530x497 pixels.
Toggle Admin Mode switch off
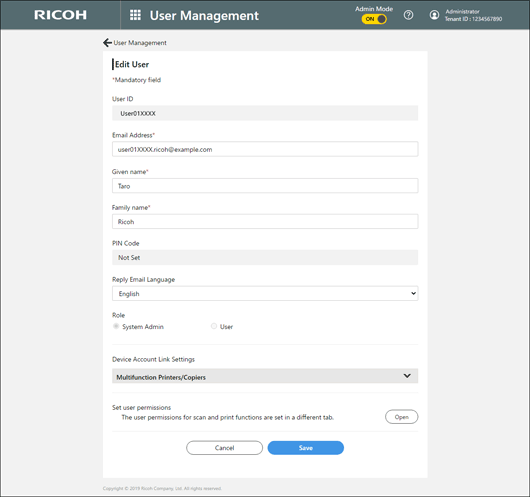374,19
